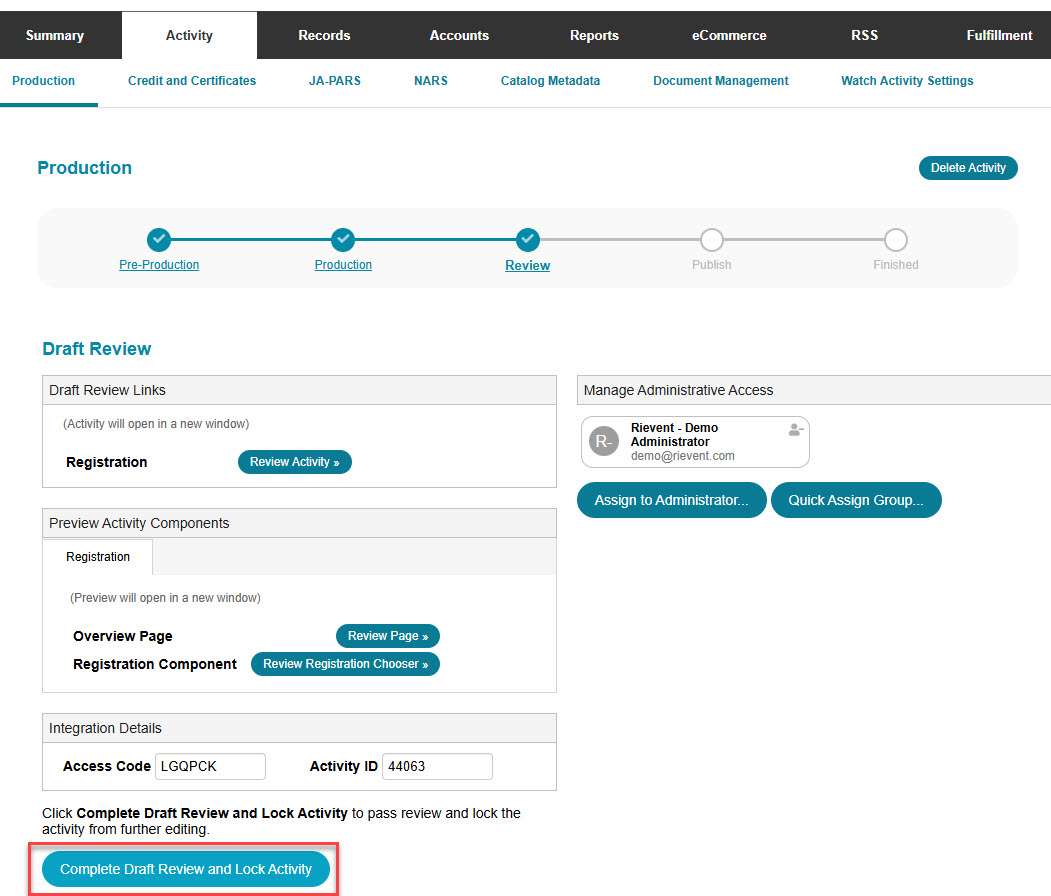Go to the JA-PARS sub-tab
Viewport: 1051px width, 896px height.
[x=334, y=80]
